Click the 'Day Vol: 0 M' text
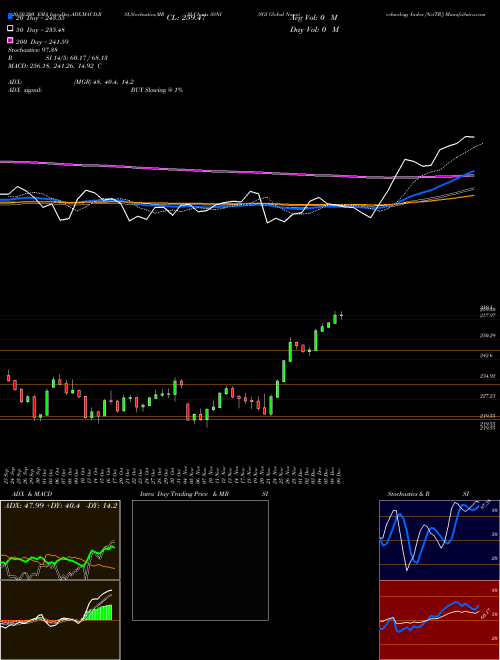This screenshot has width=500, height=660. tap(314, 29)
